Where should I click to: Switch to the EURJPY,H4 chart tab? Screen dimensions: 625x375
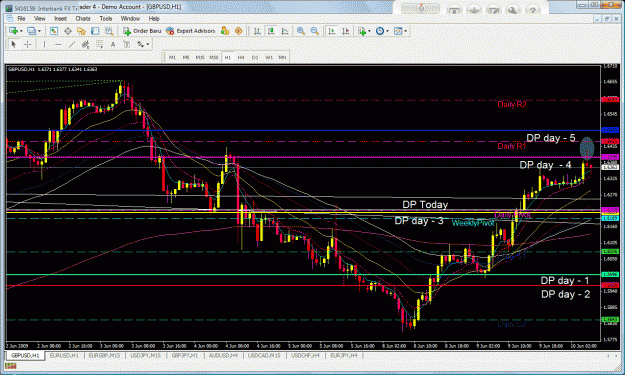[344, 355]
